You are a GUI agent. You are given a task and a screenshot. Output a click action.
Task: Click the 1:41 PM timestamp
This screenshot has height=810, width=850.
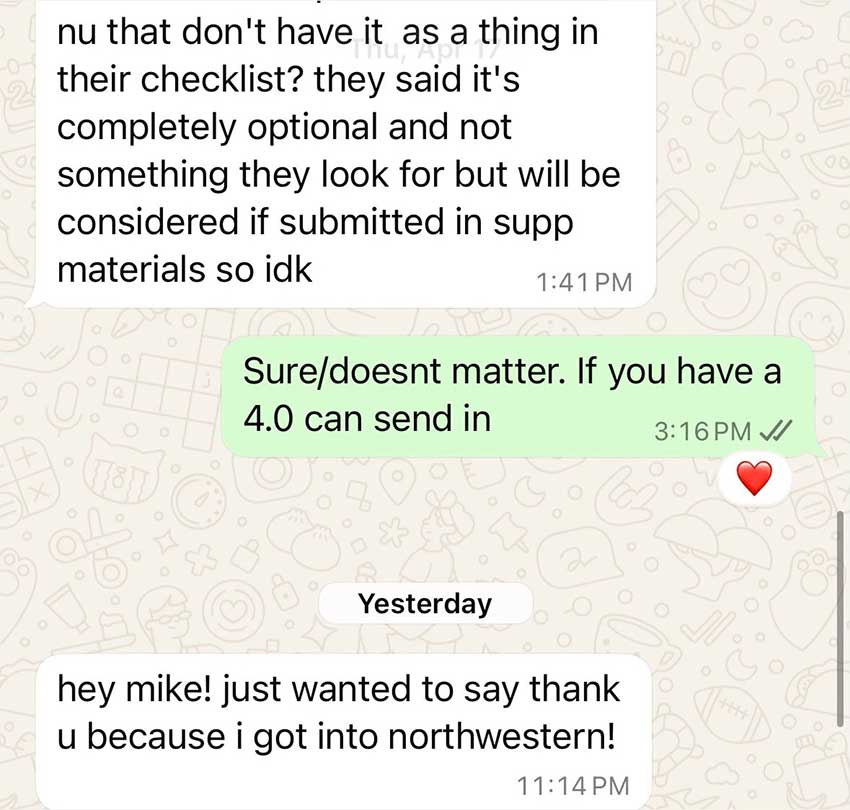(584, 282)
